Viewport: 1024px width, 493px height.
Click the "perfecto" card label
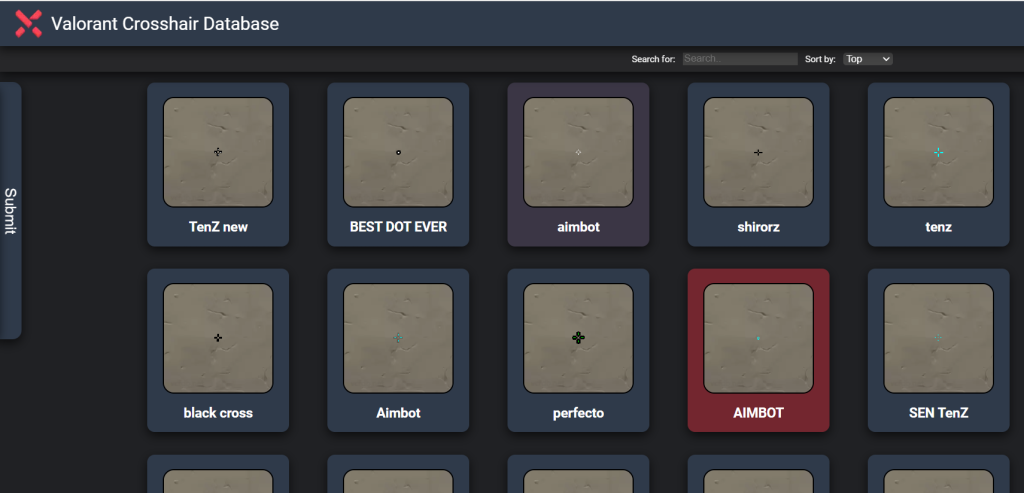coord(579,413)
